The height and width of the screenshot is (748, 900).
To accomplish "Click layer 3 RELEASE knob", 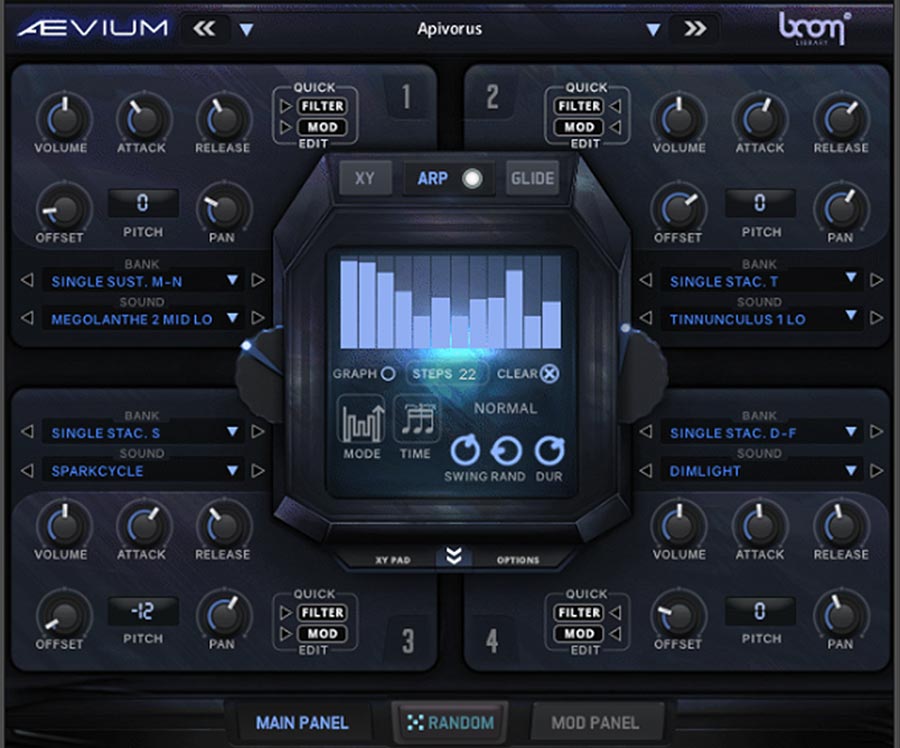I will coord(223,525).
